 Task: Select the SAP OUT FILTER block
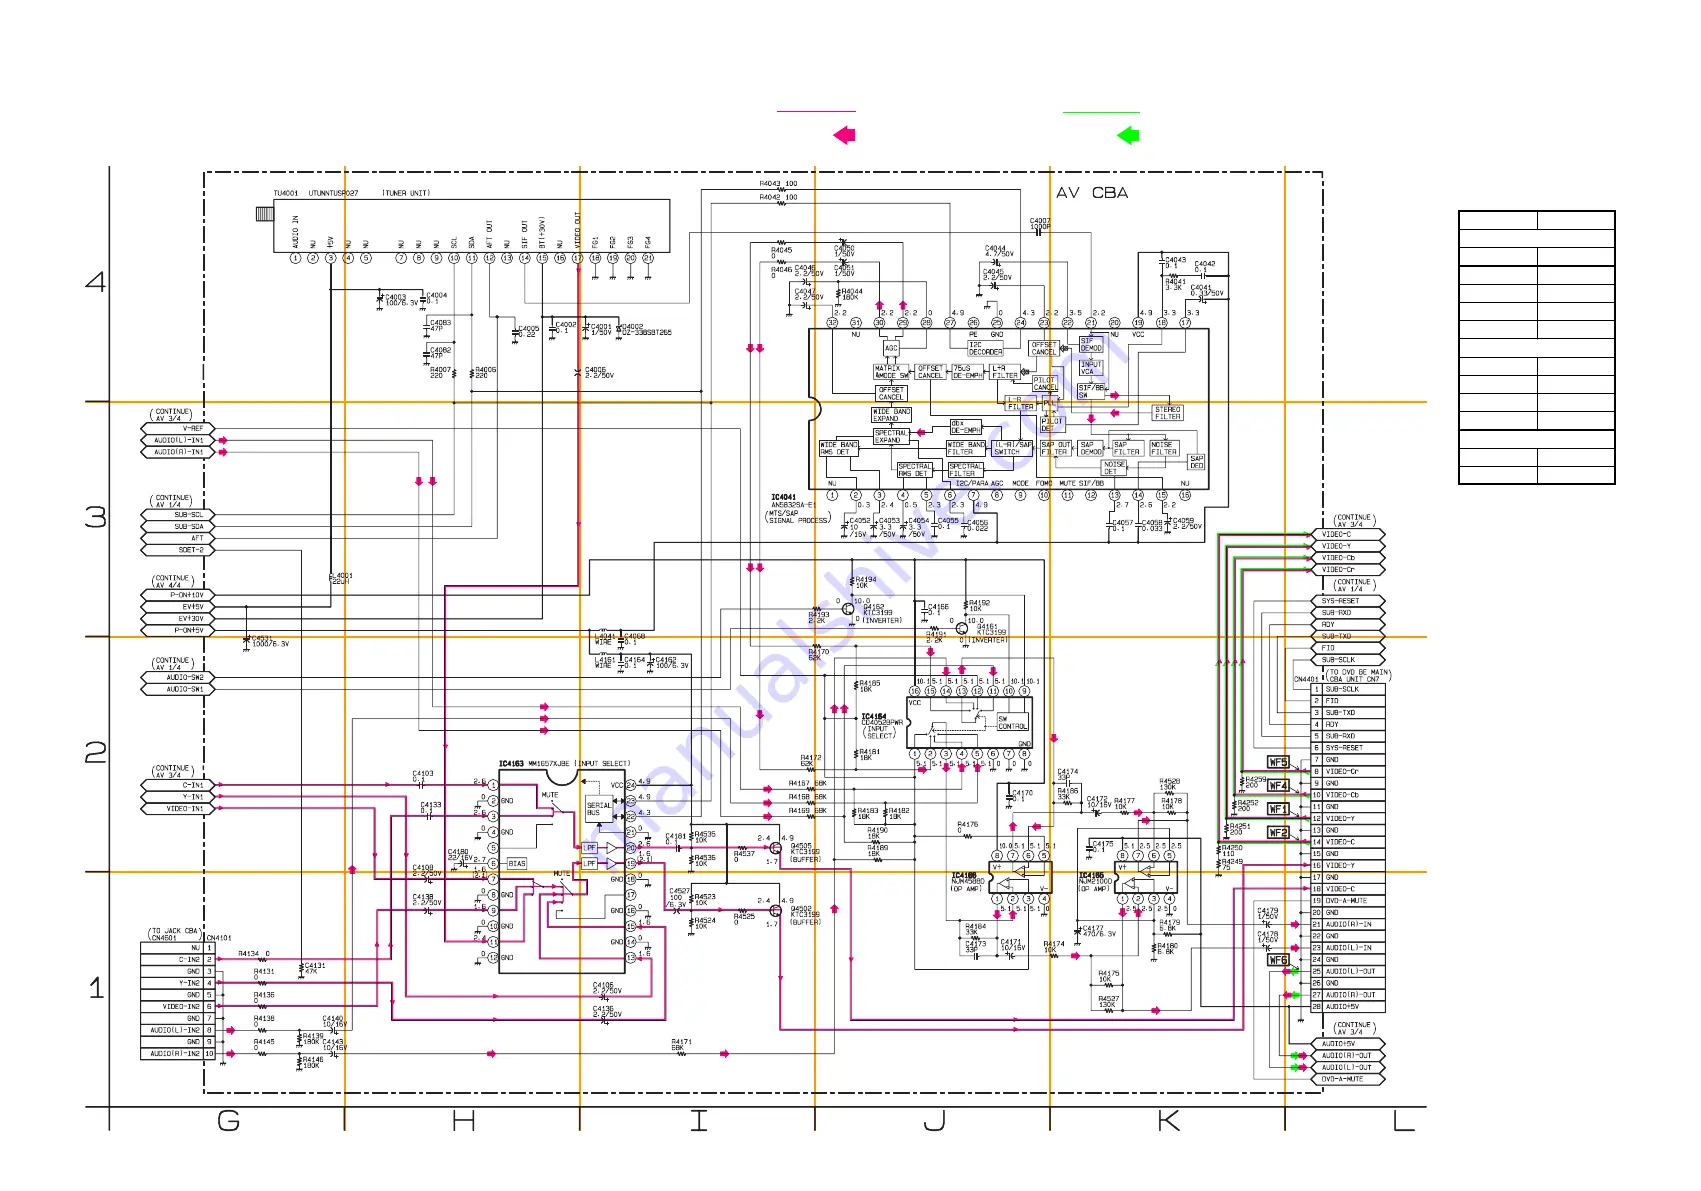point(1055,448)
